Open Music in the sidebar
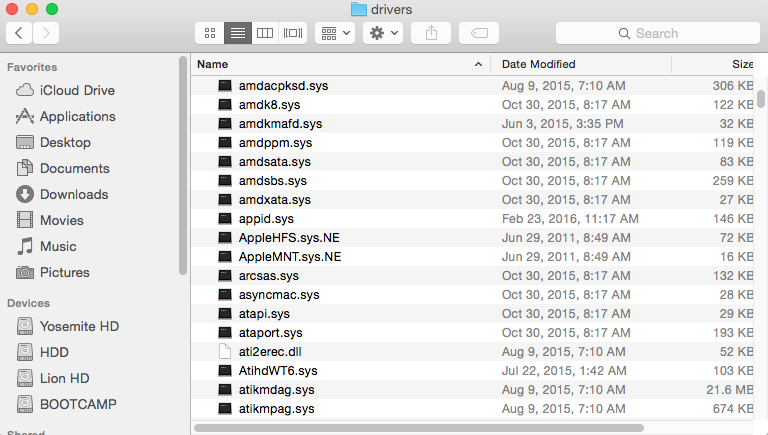Viewport: 768px width, 435px height. click(46, 246)
